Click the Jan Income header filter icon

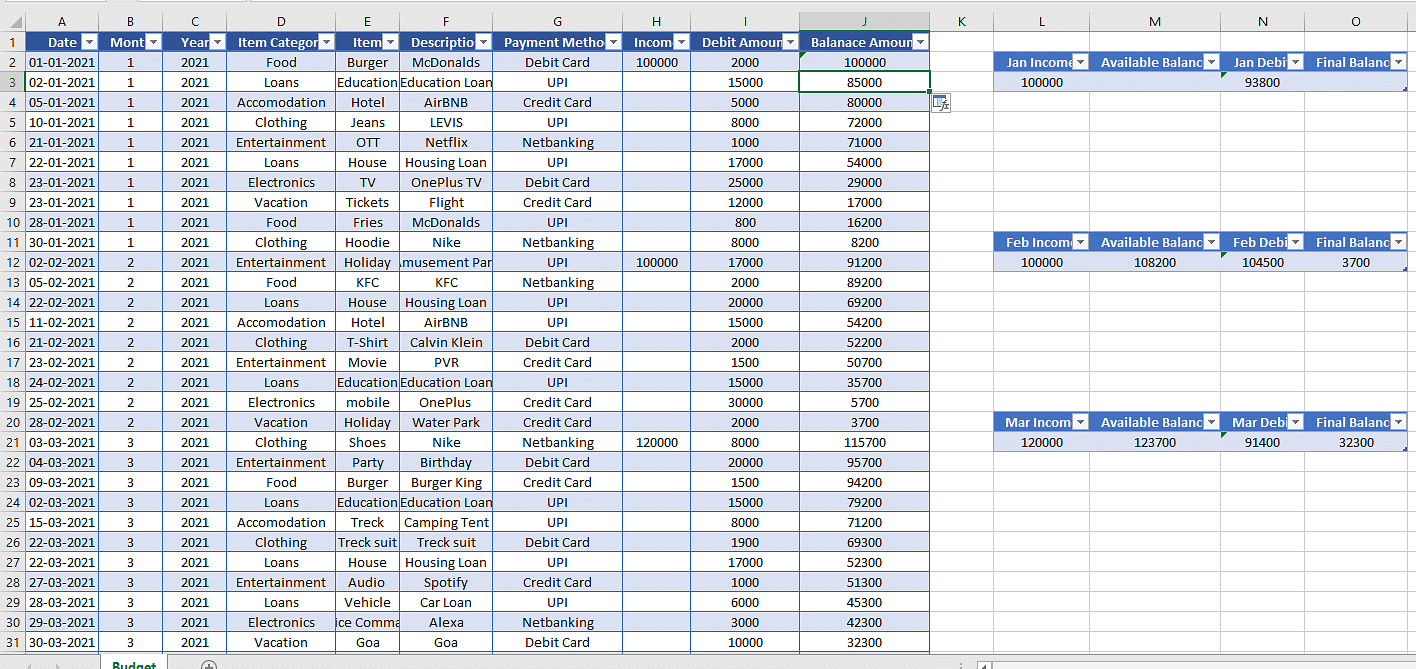tap(1080, 62)
